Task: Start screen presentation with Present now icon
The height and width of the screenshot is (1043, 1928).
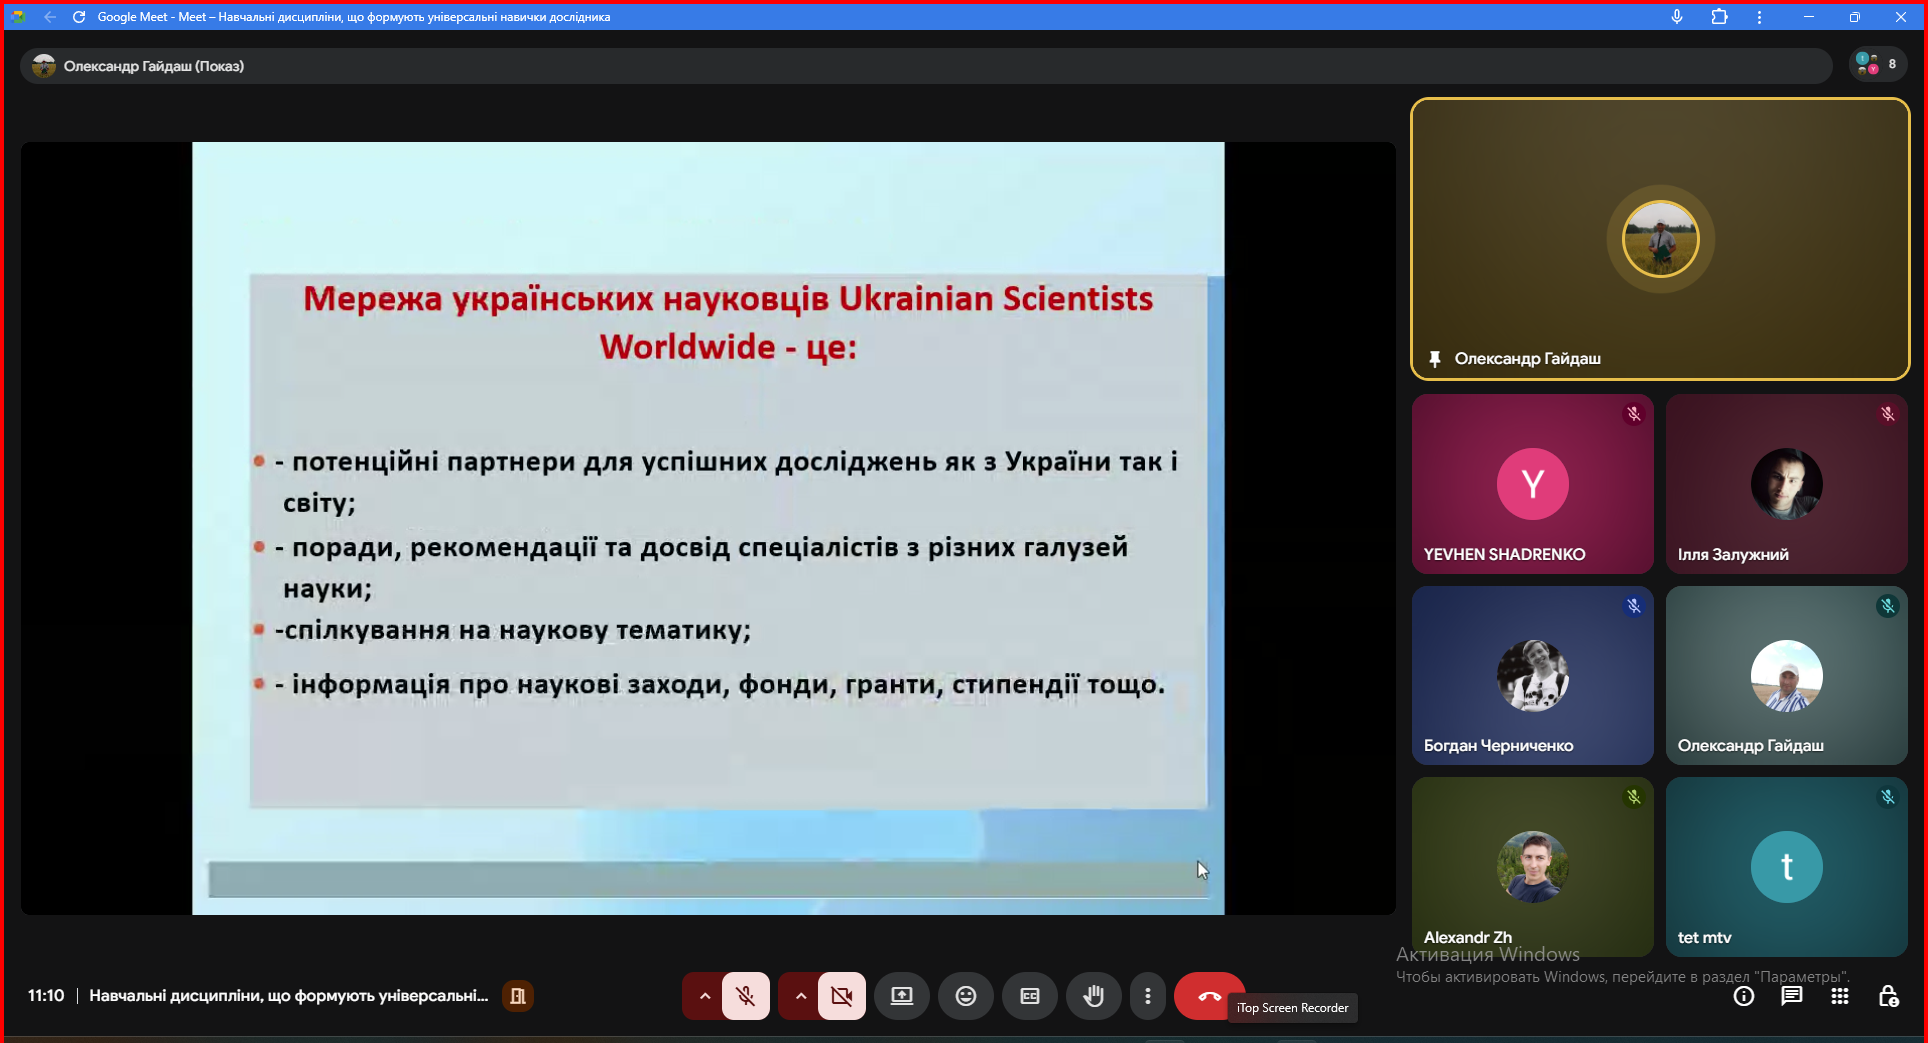Action: 902,996
